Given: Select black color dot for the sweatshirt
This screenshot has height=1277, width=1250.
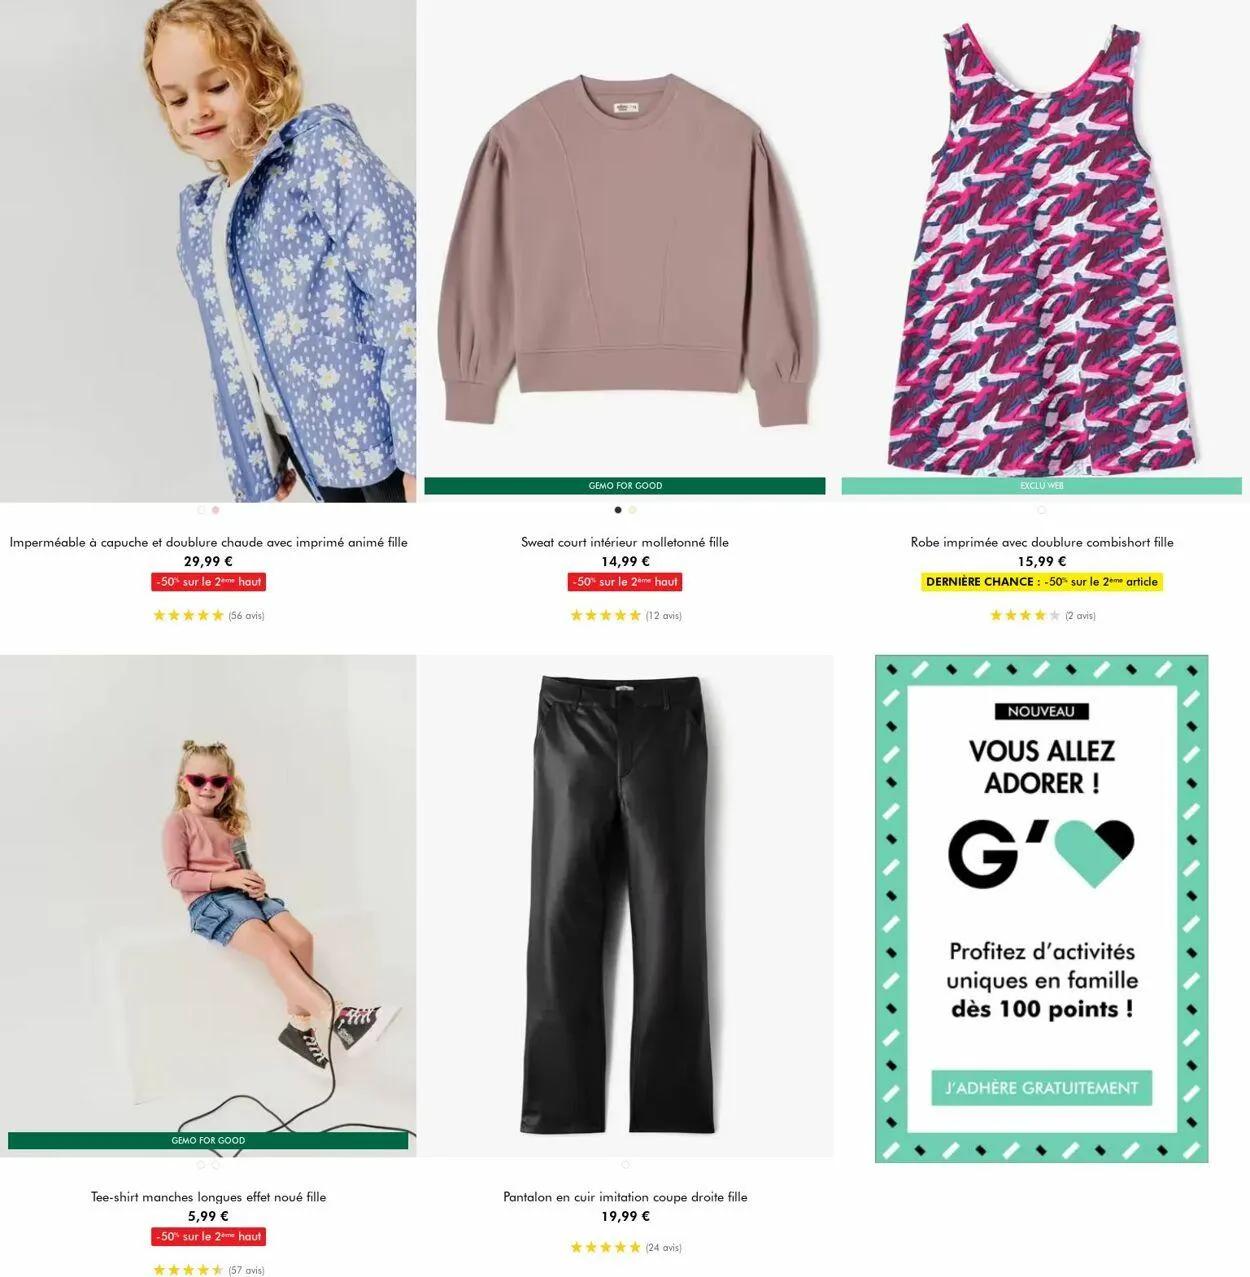Looking at the screenshot, I should [618, 510].
